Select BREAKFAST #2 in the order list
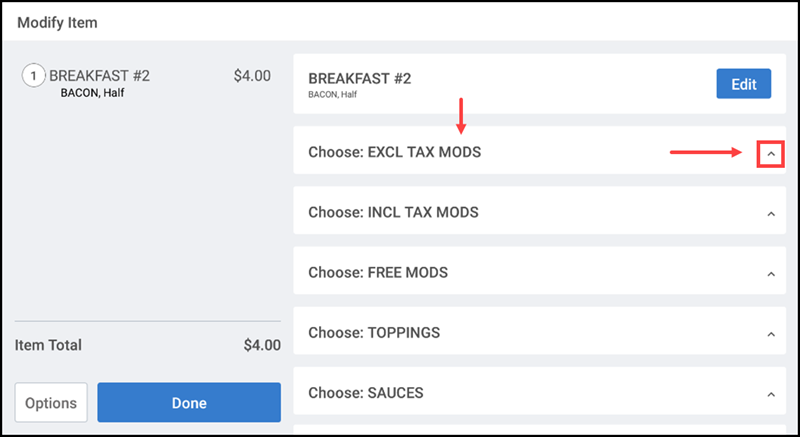 pyautogui.click(x=99, y=76)
